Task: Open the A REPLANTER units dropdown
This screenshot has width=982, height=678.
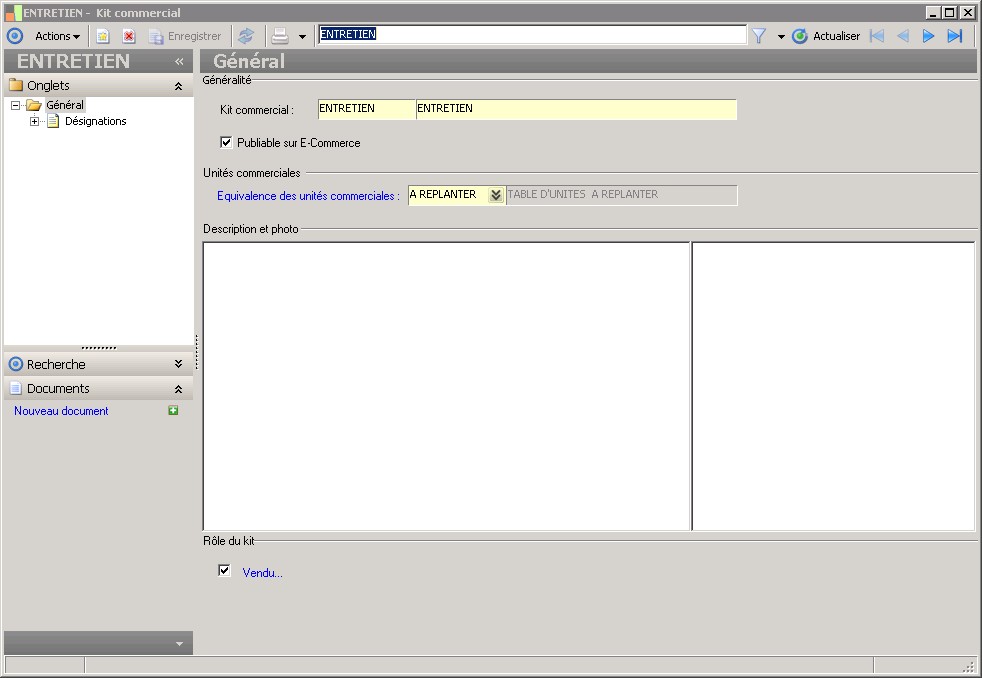Action: [495, 195]
